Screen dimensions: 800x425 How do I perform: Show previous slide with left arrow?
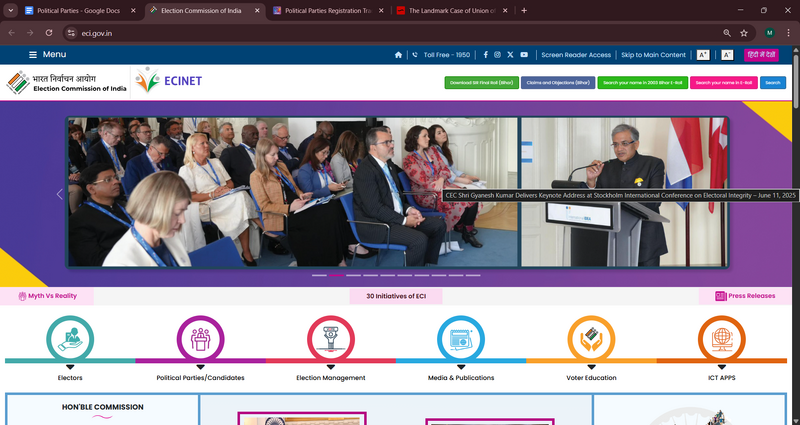tap(59, 194)
